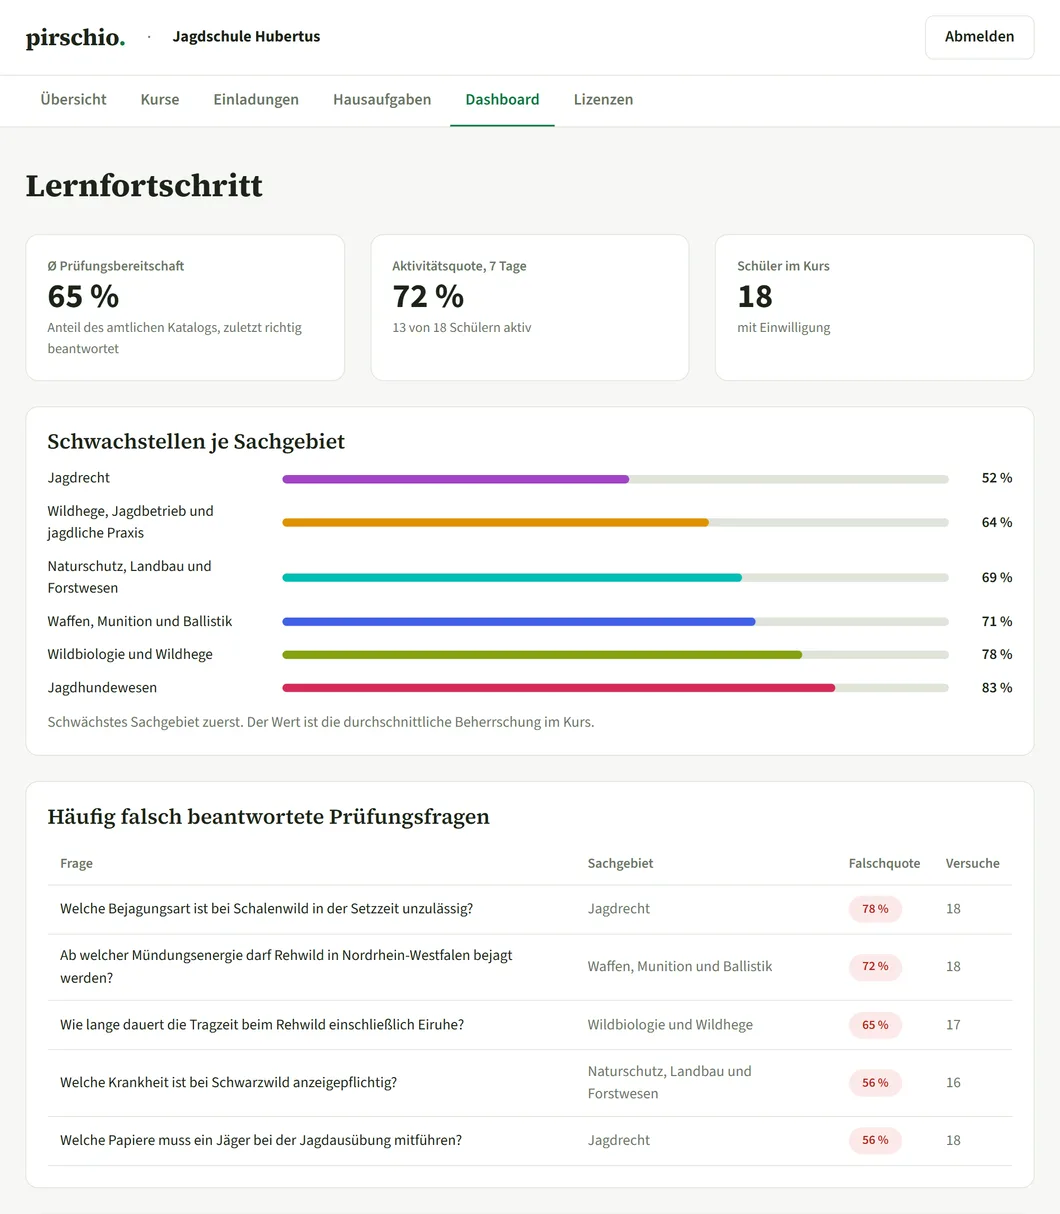Open the Hausaufgaben tab
This screenshot has height=1214, width=1060.
coord(382,100)
